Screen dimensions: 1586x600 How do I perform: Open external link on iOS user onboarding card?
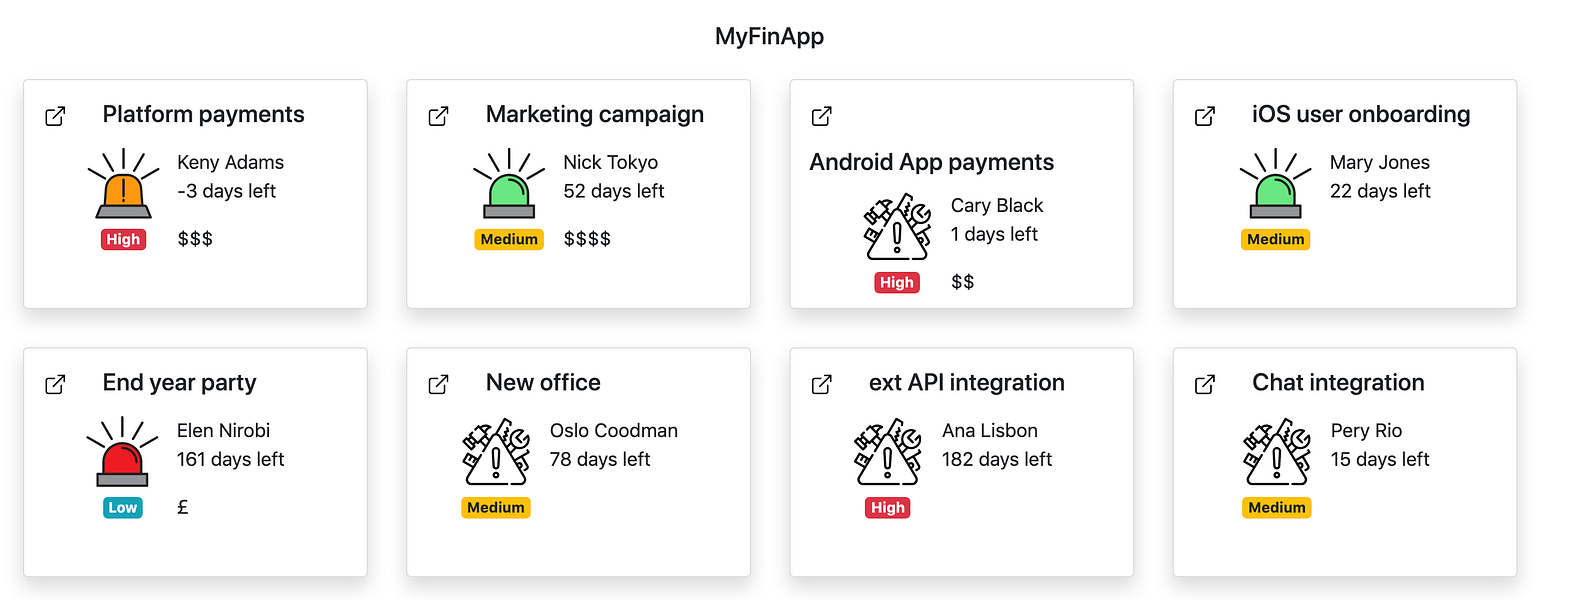pyautogui.click(x=1205, y=116)
